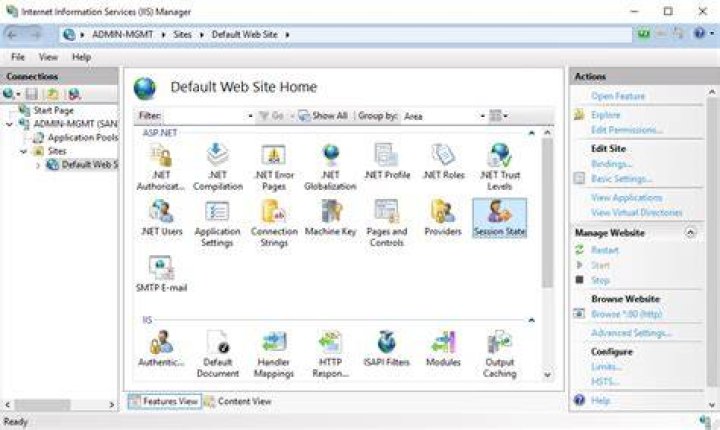The height and width of the screenshot is (430, 720).
Task: Click HSTS under Configure
Action: [605, 382]
